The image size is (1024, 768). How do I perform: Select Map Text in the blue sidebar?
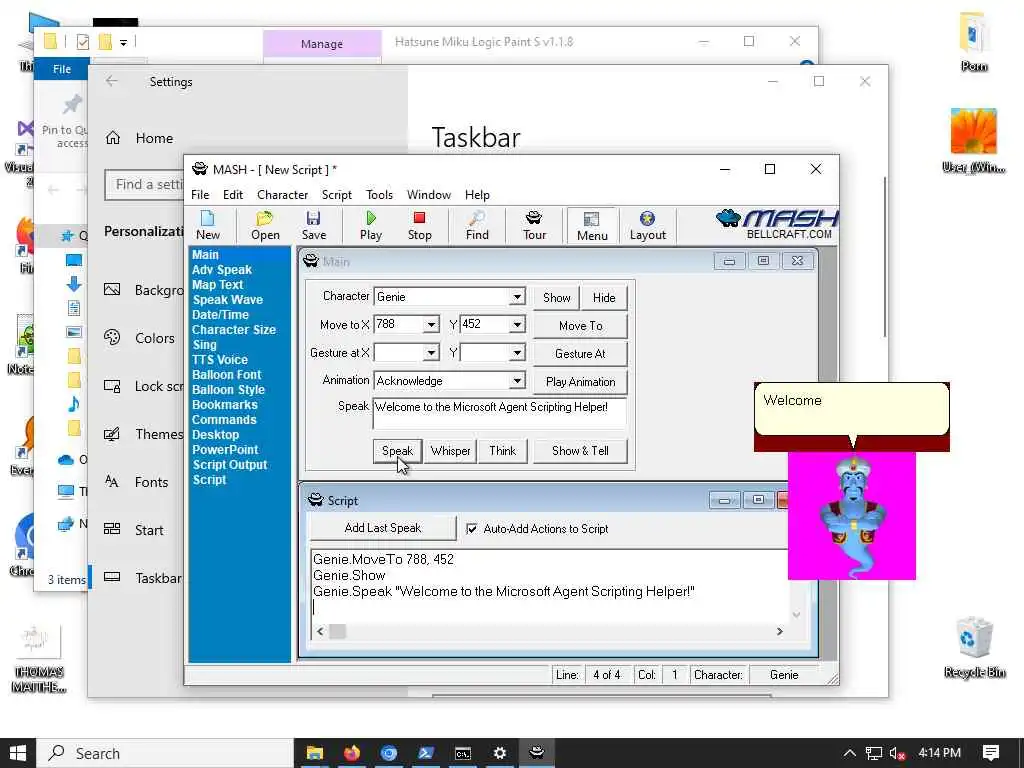pyautogui.click(x=217, y=285)
